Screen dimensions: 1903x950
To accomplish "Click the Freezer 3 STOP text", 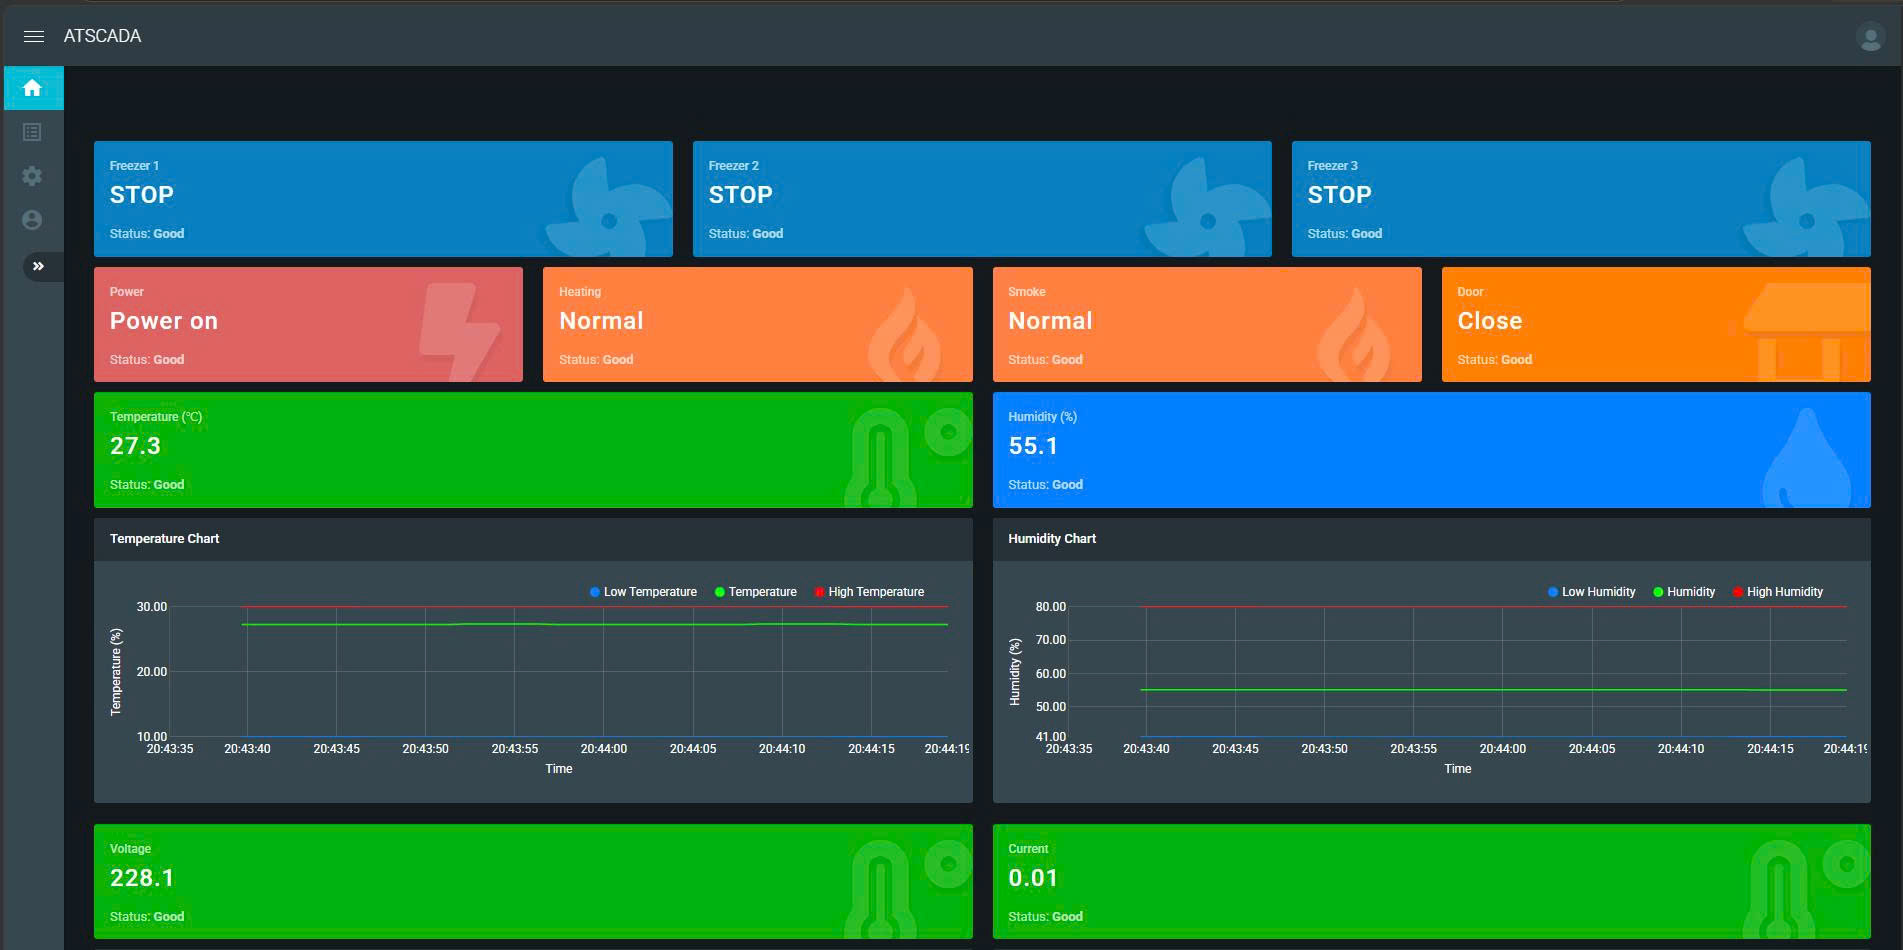I will (1340, 195).
